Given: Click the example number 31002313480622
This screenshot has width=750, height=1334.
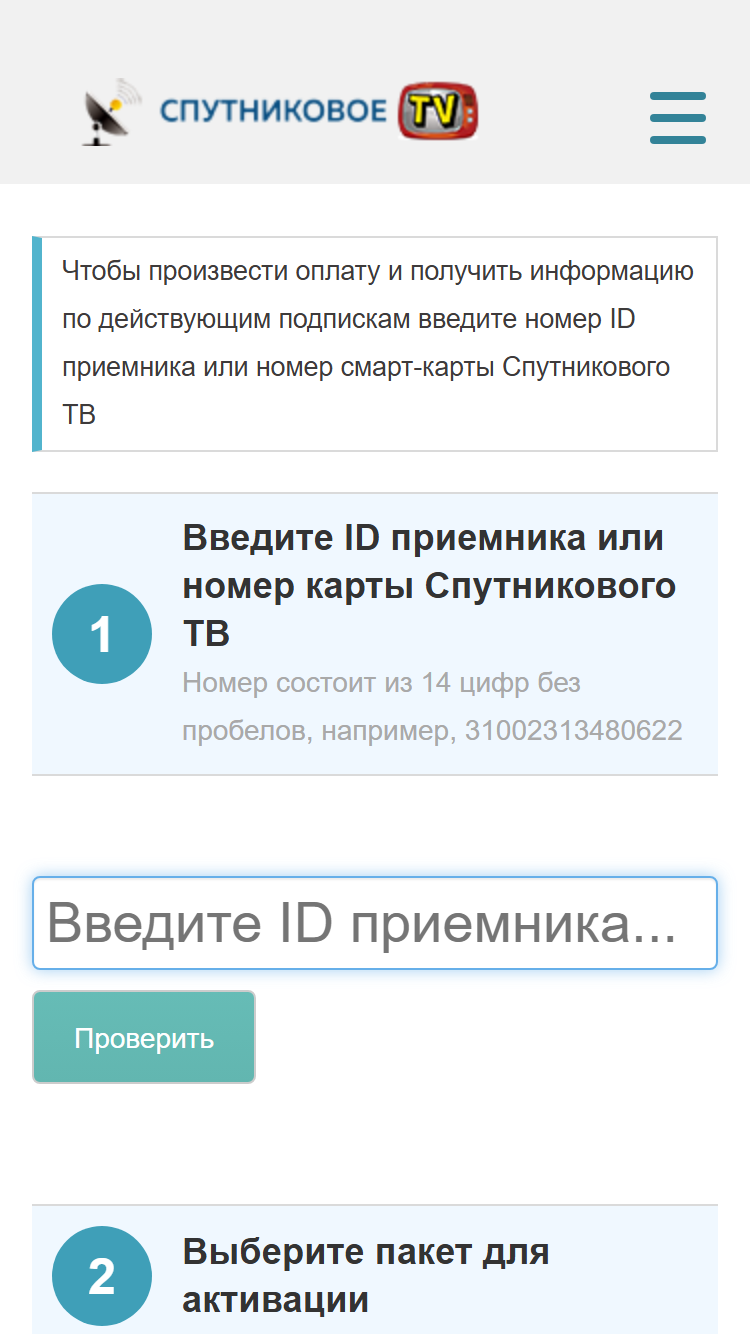Looking at the screenshot, I should pyautogui.click(x=574, y=731).
